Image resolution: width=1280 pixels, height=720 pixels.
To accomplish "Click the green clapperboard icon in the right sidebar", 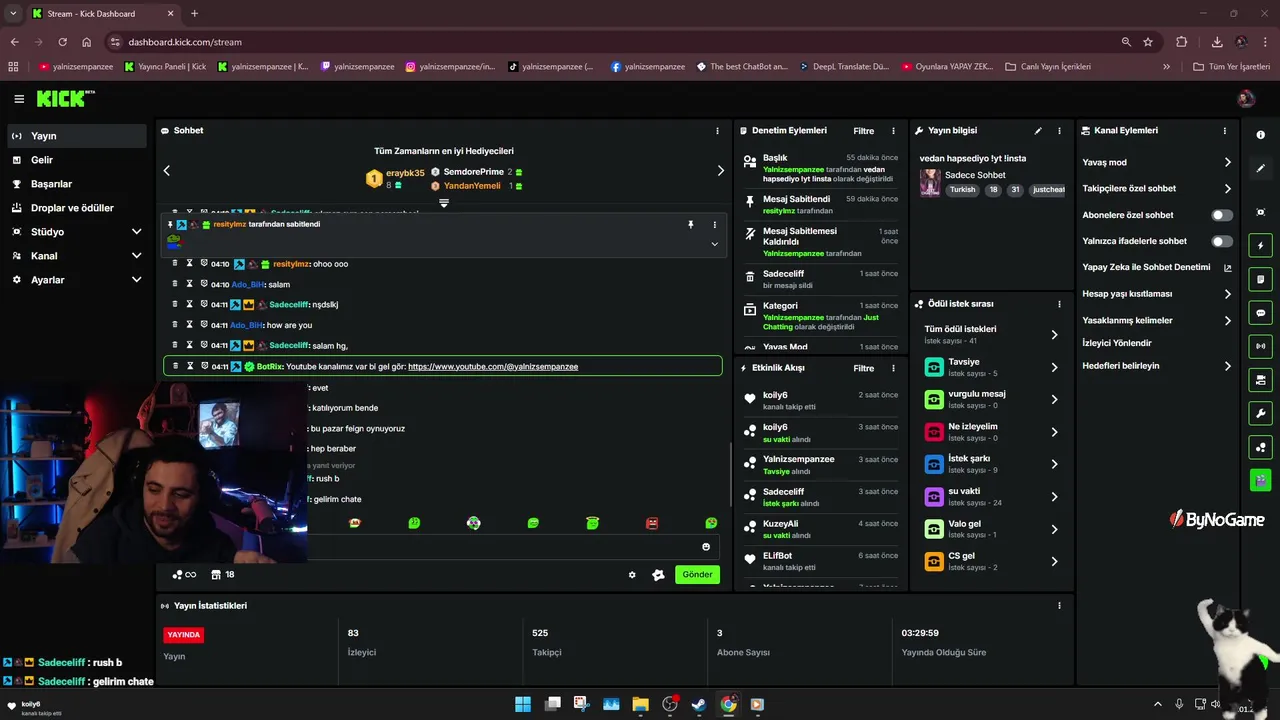I will [1260, 480].
